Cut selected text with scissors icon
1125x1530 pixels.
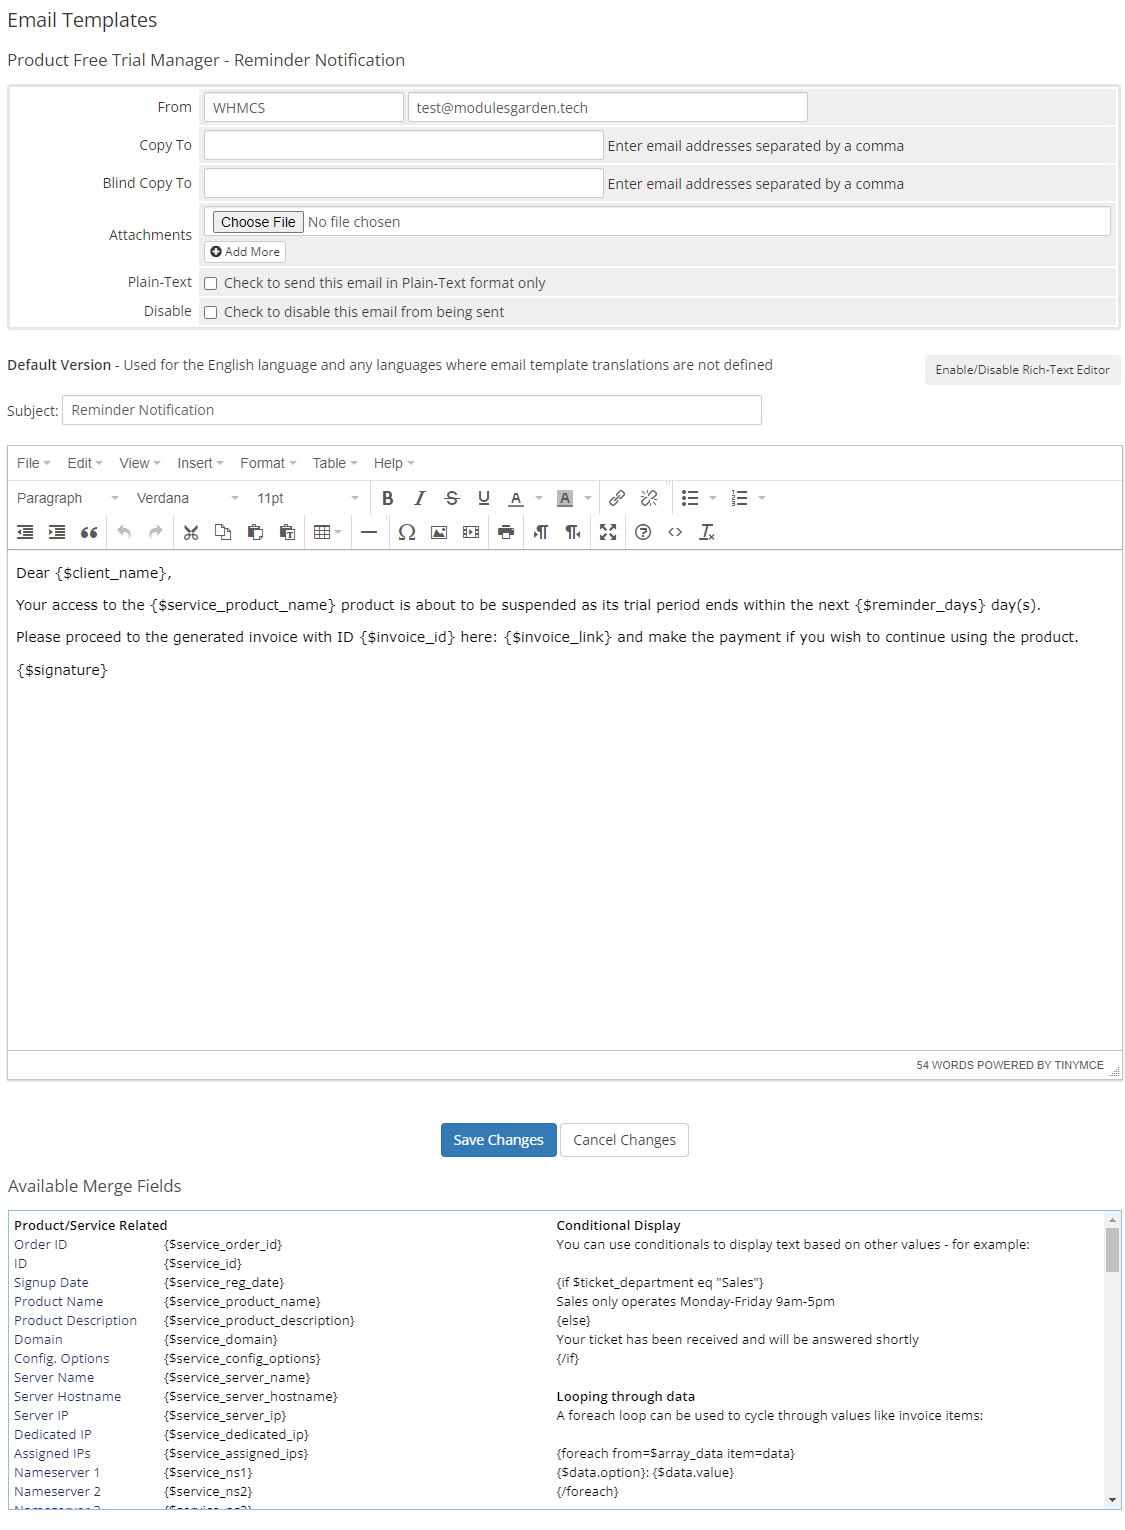coord(191,532)
